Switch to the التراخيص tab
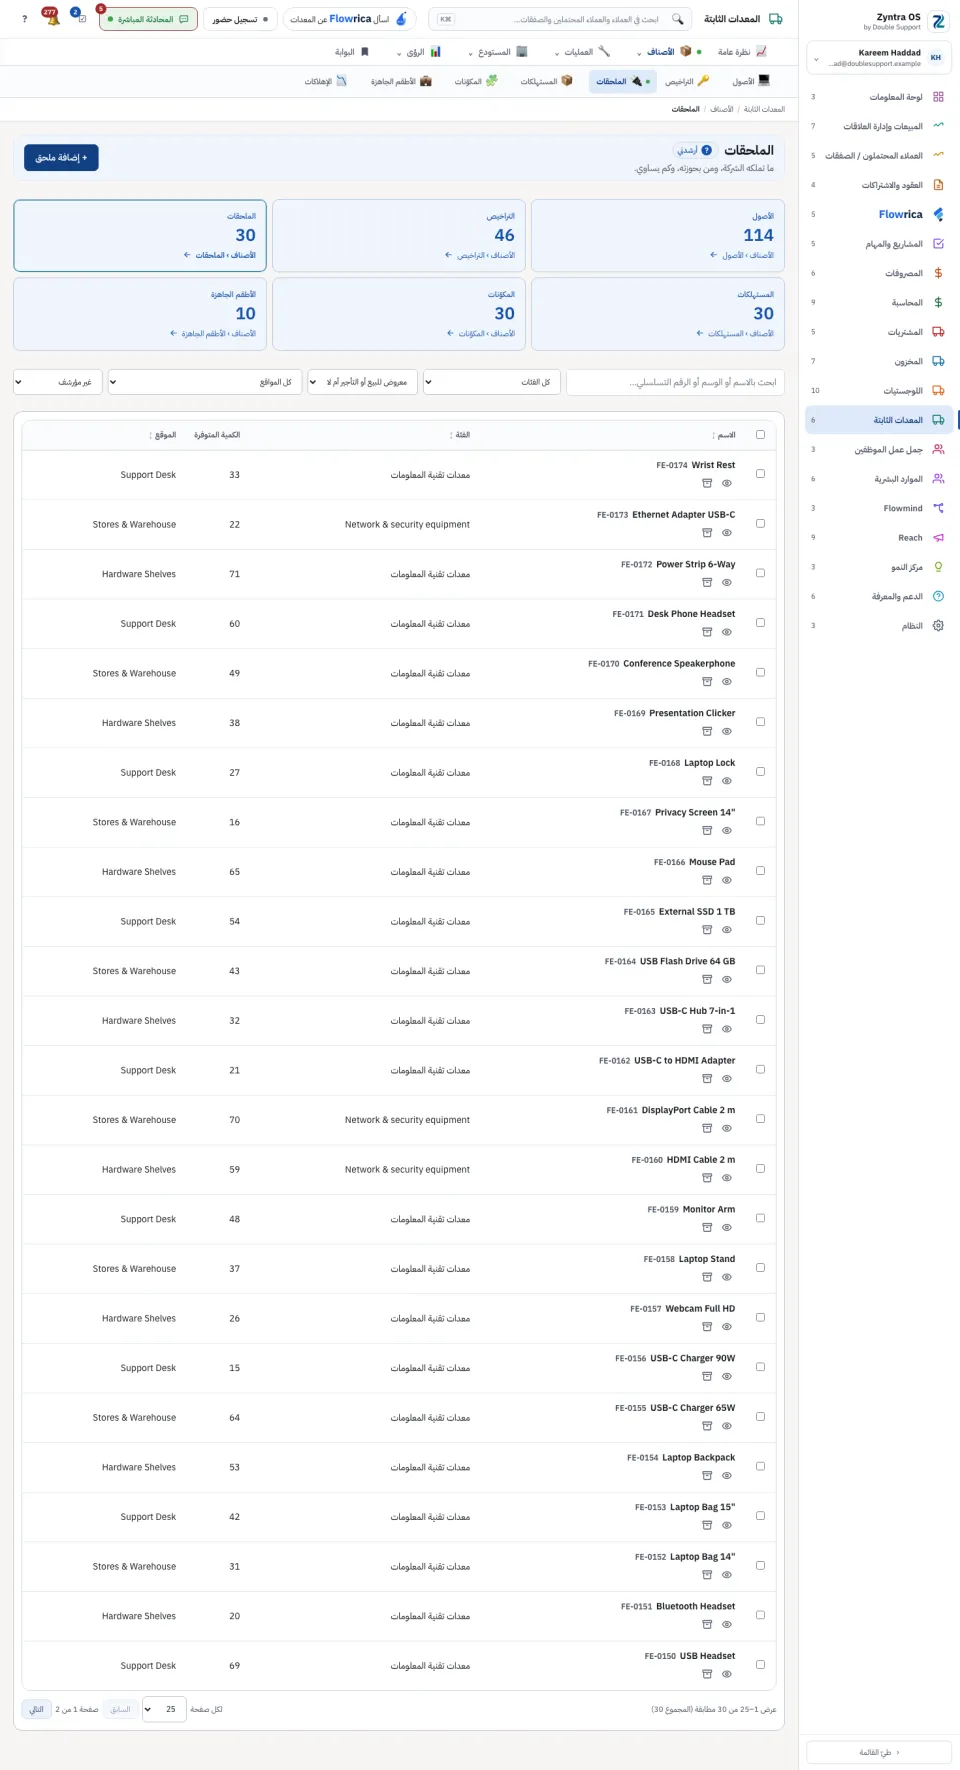960x1770 pixels. (x=687, y=81)
